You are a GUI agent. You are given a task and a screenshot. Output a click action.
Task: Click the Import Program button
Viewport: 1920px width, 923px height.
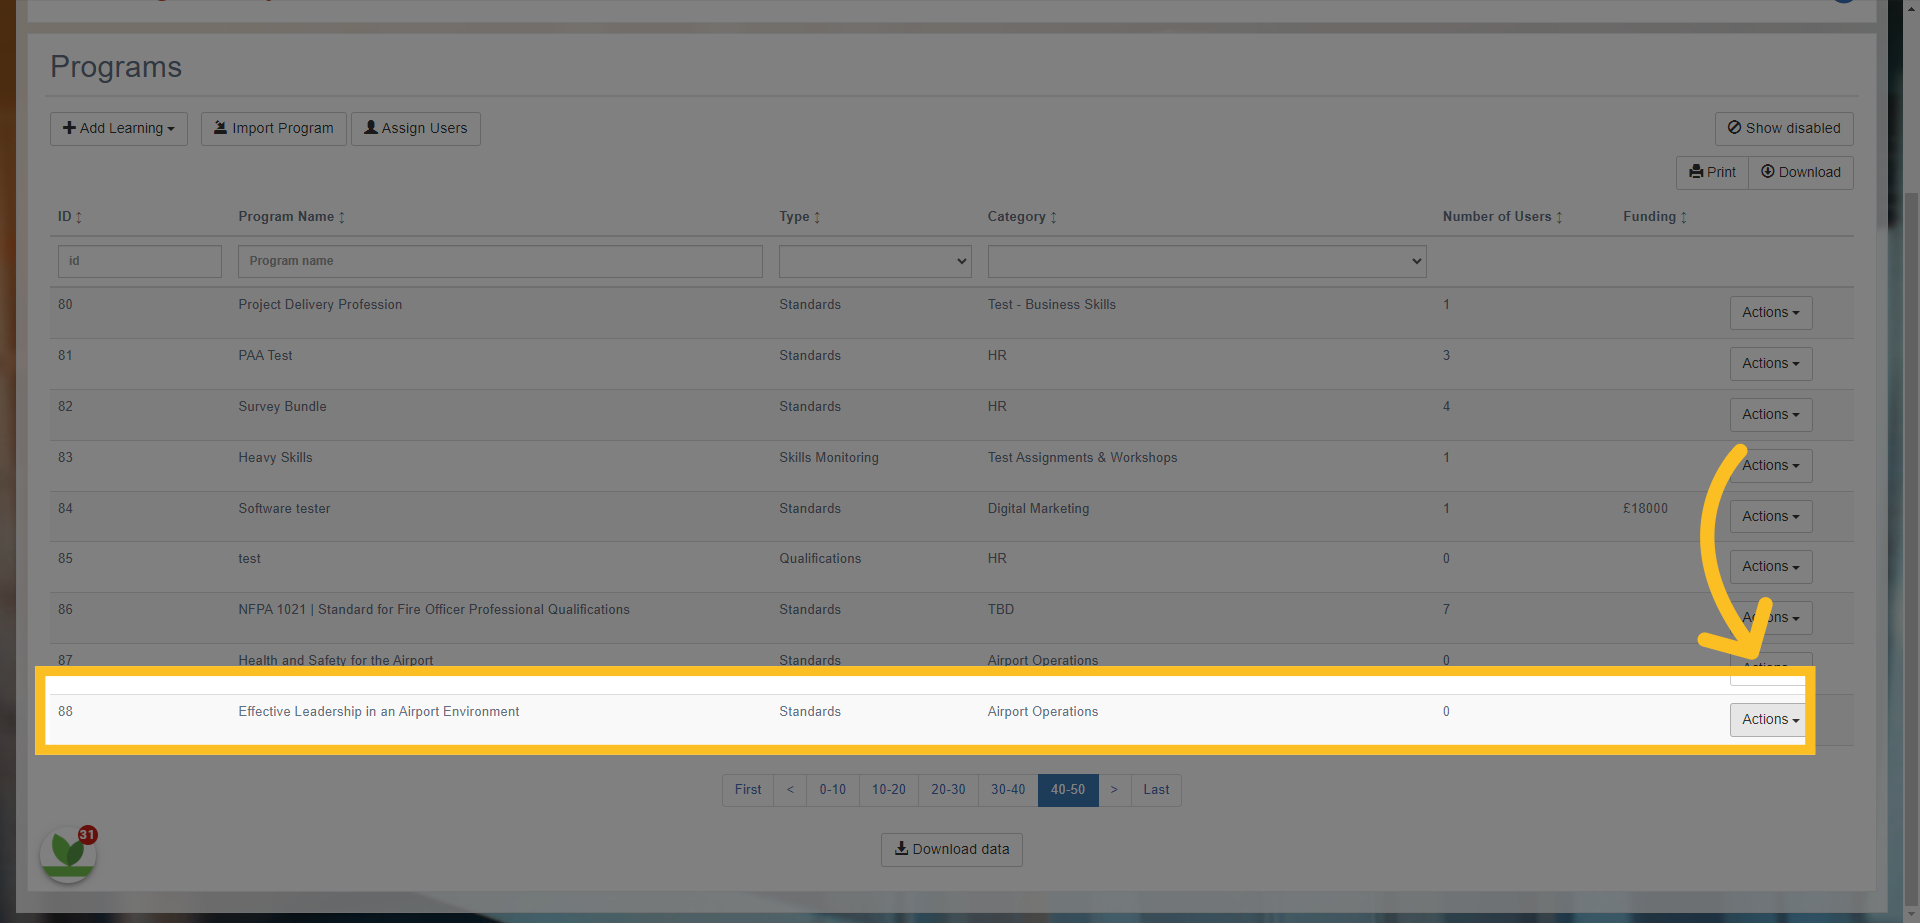[x=274, y=128]
